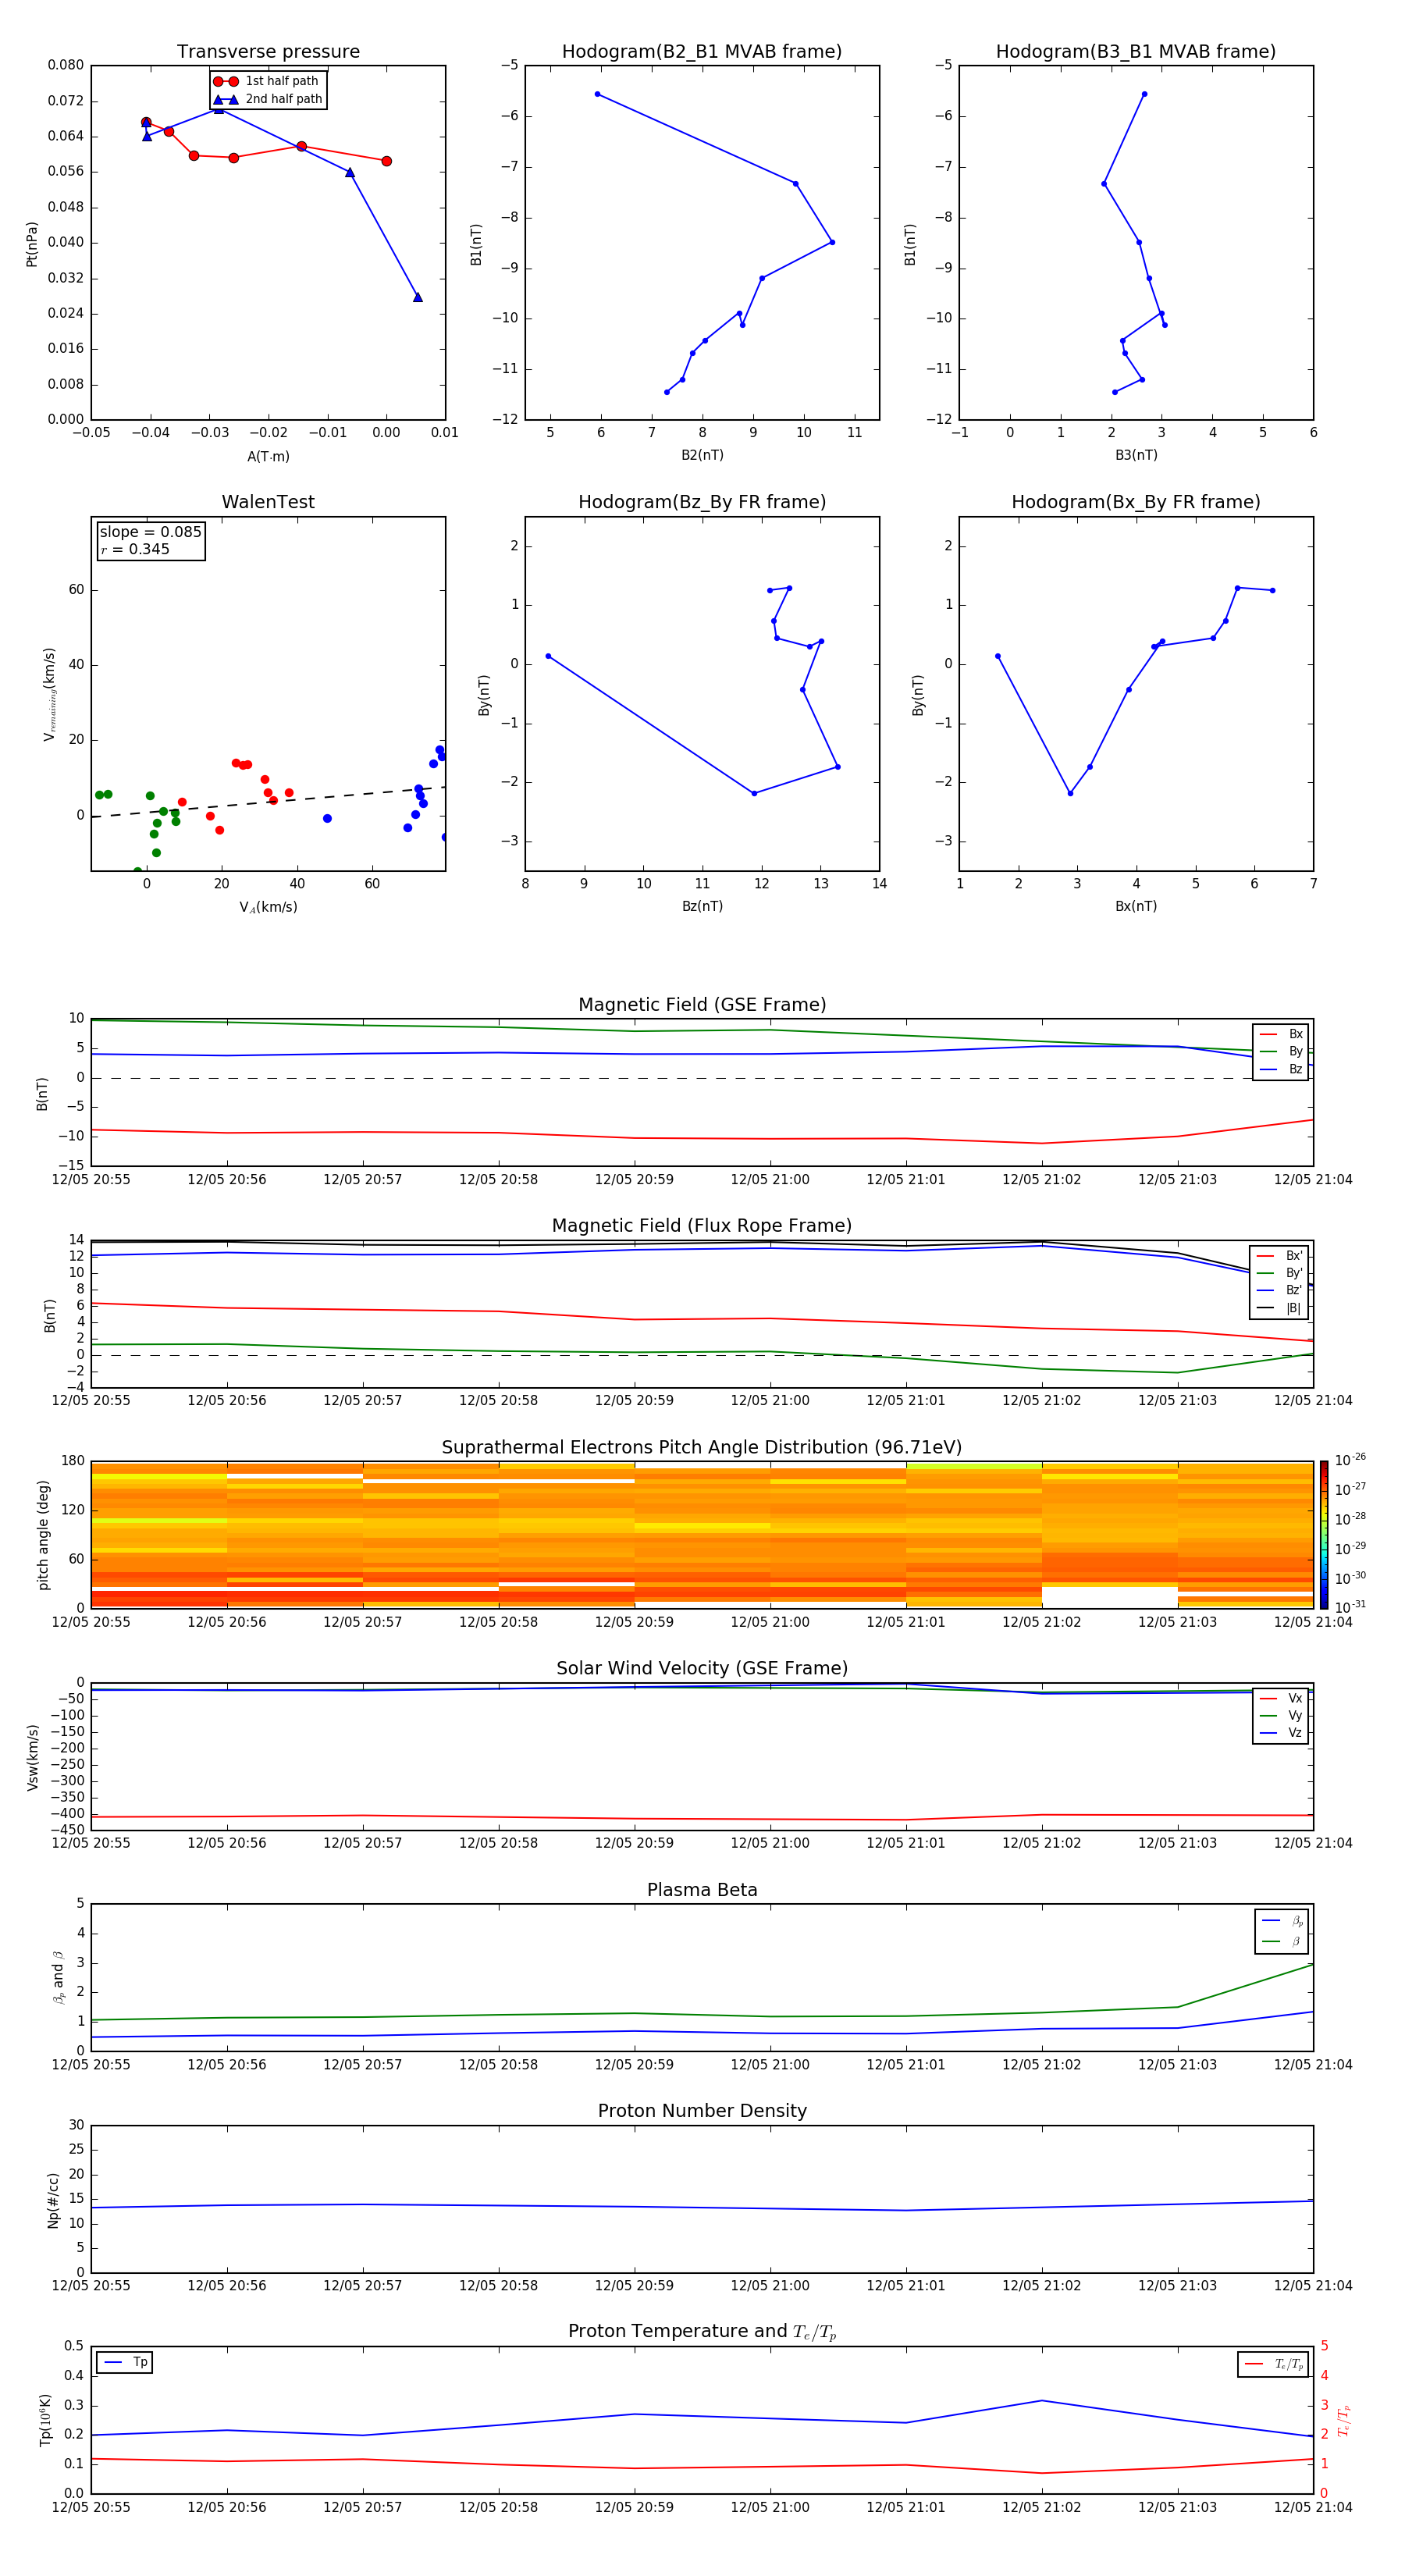
Task: Click the "Hodogram(Bz_By FR frame)" title
Action: (x=702, y=502)
